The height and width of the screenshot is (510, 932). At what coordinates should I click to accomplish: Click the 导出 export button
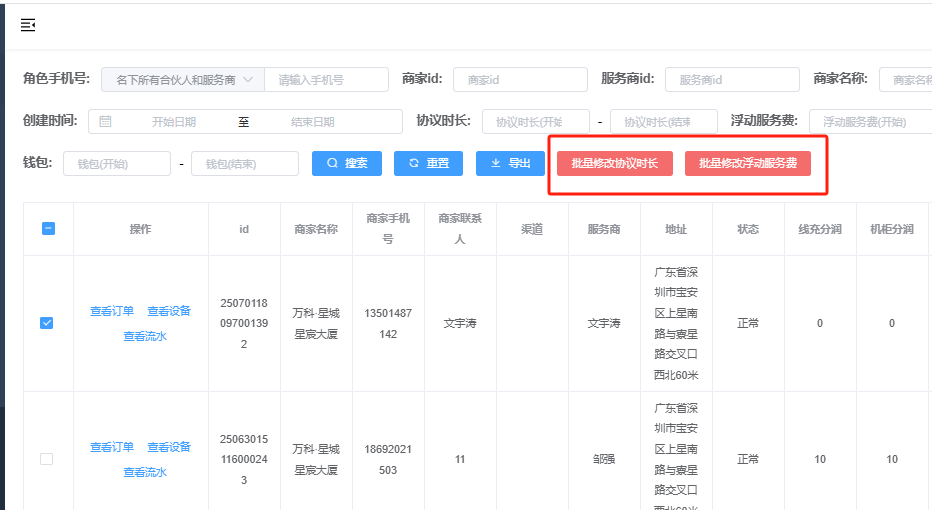(x=510, y=163)
